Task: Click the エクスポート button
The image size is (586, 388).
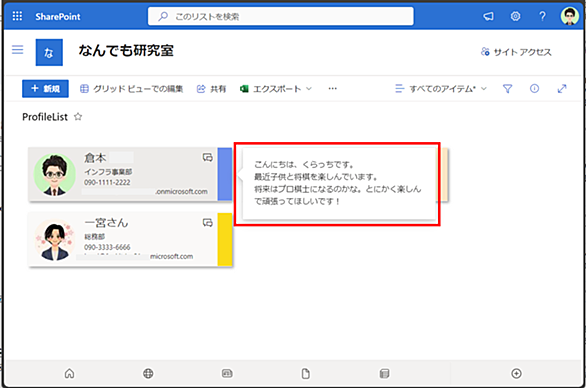Action: pos(271,89)
